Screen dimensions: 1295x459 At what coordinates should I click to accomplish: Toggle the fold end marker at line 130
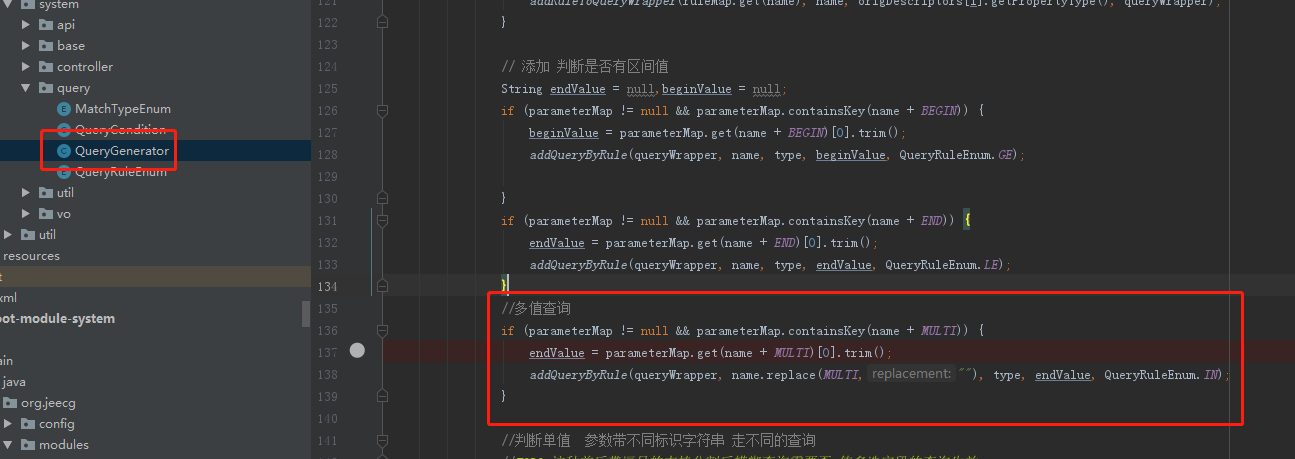click(x=381, y=198)
